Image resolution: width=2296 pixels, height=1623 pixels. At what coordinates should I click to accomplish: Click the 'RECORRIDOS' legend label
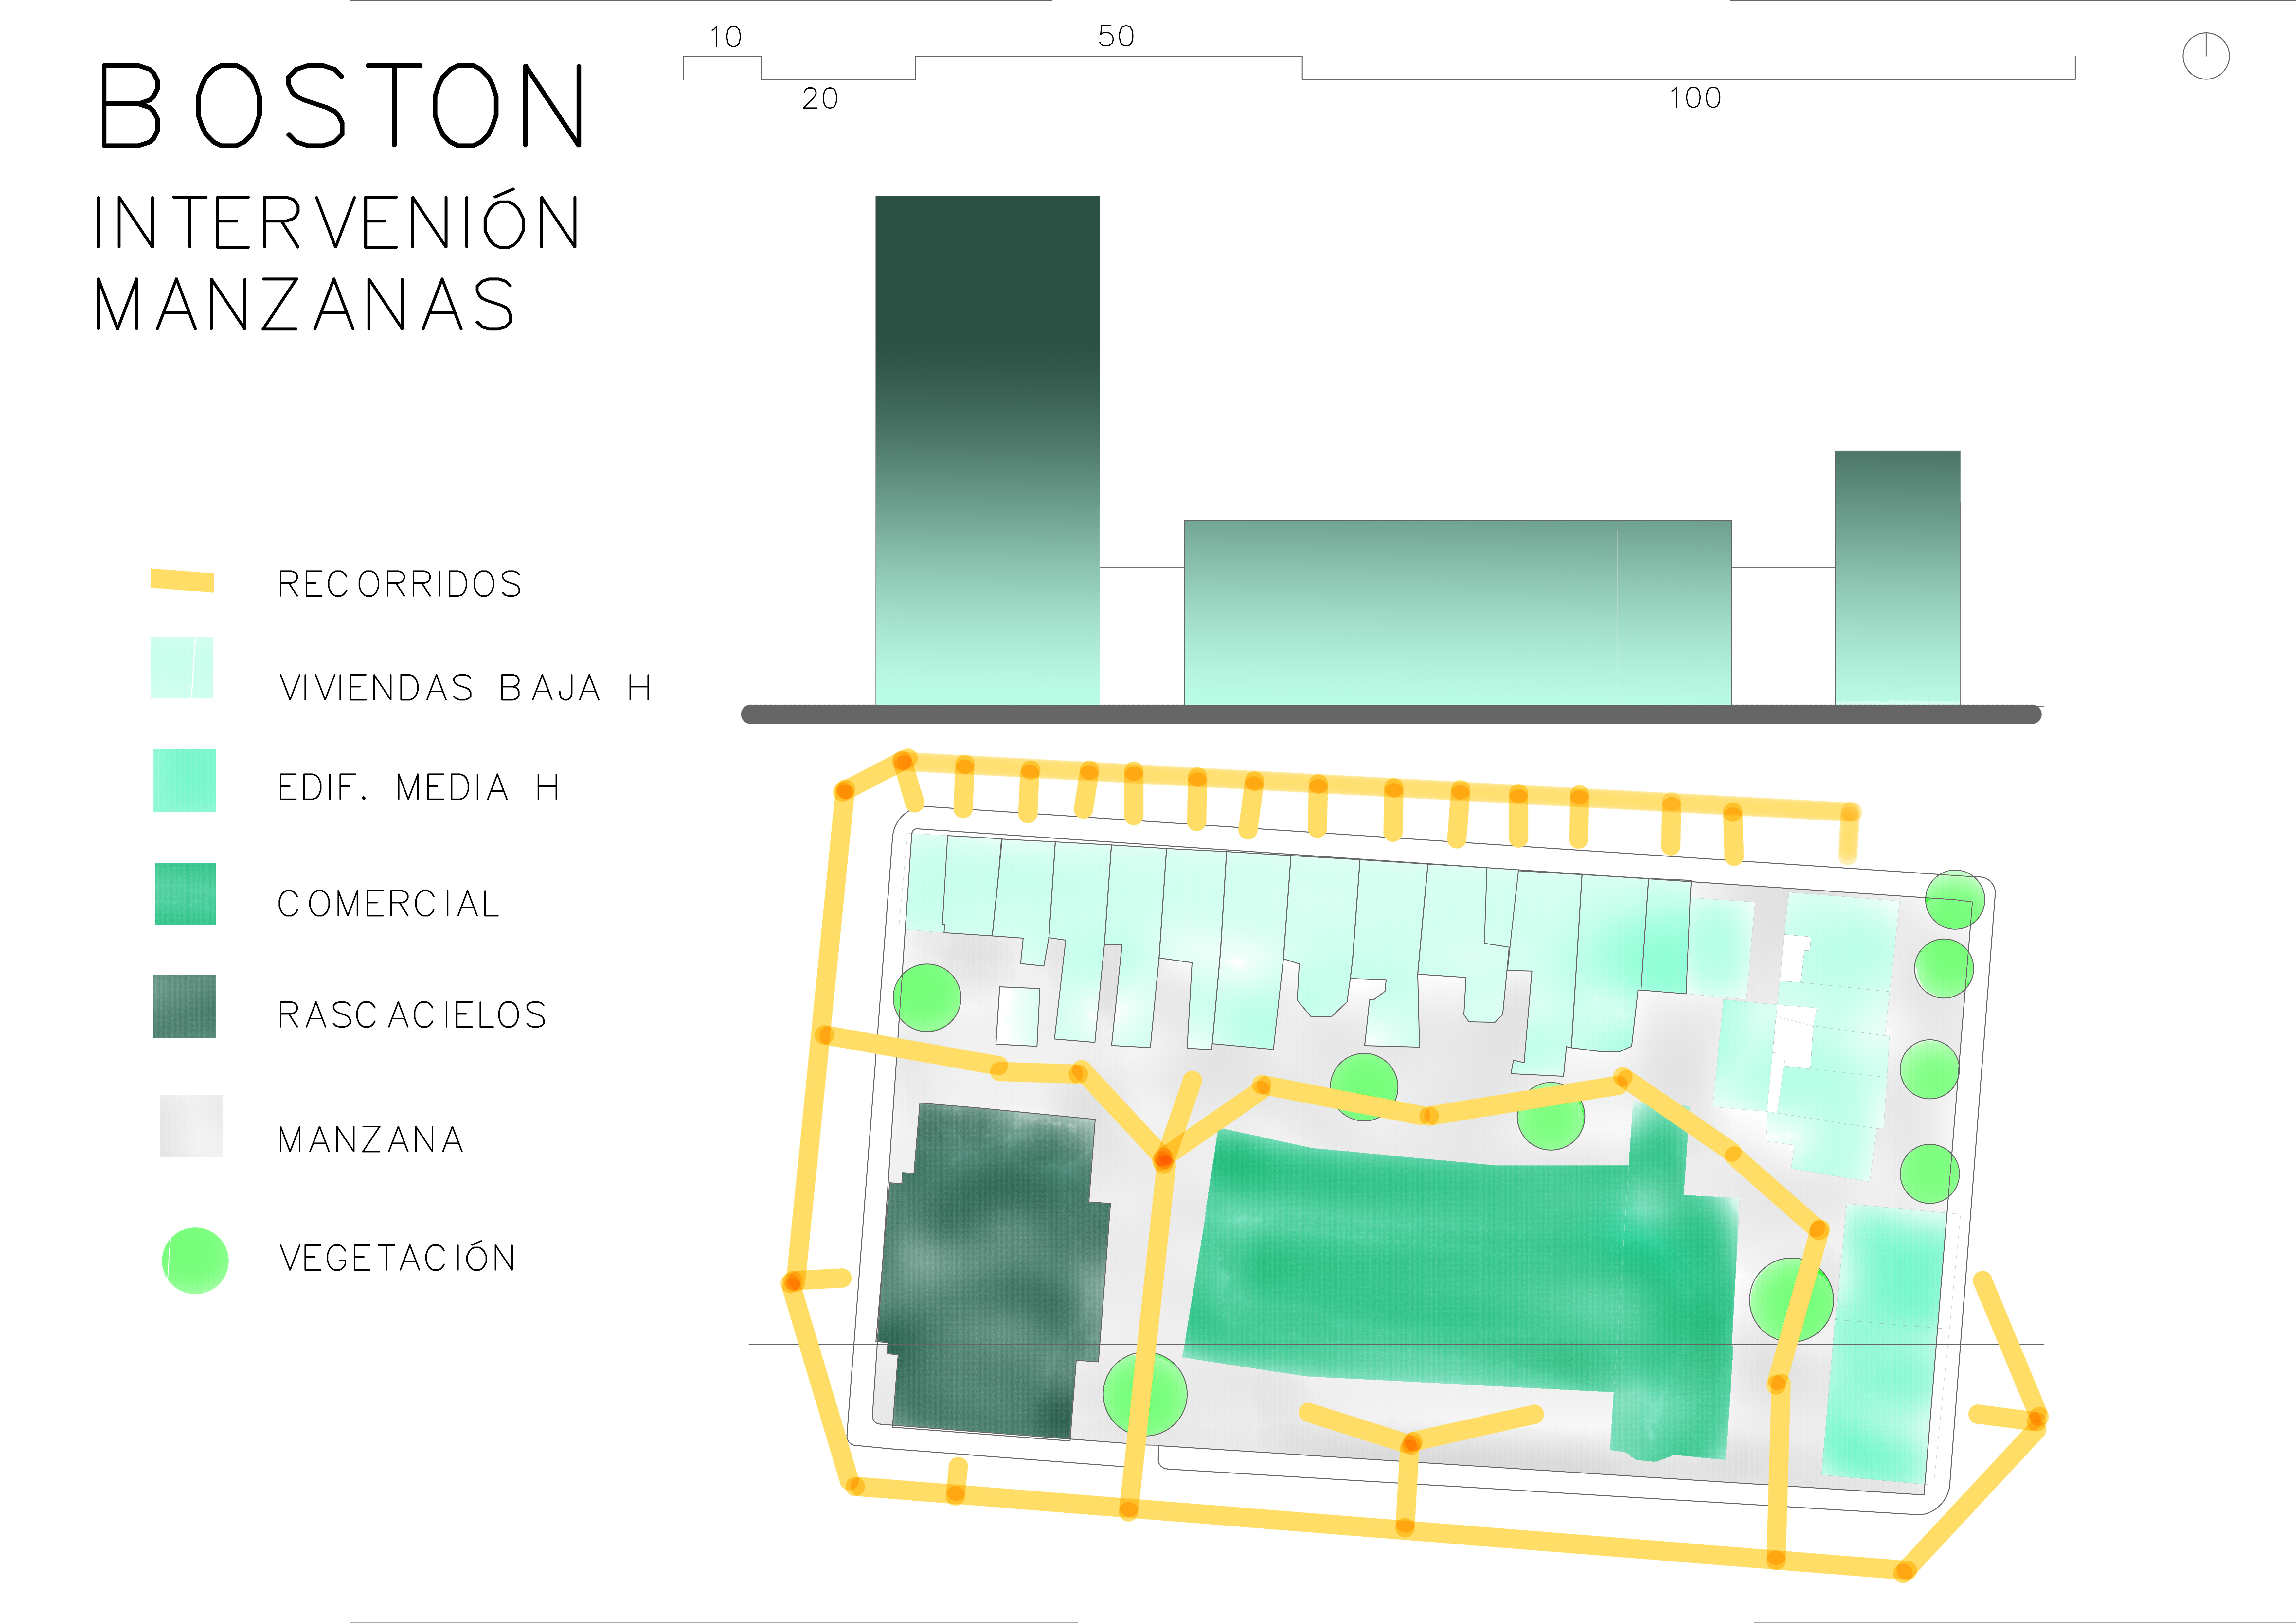(x=400, y=584)
